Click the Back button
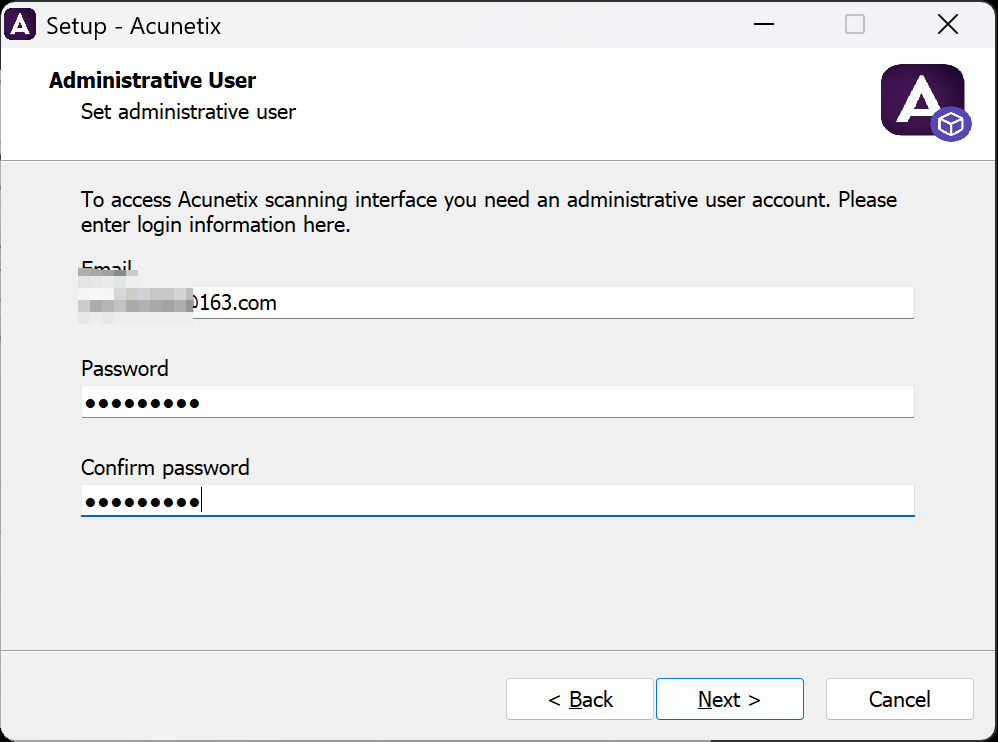Image resolution: width=998 pixels, height=742 pixels. 580,698
